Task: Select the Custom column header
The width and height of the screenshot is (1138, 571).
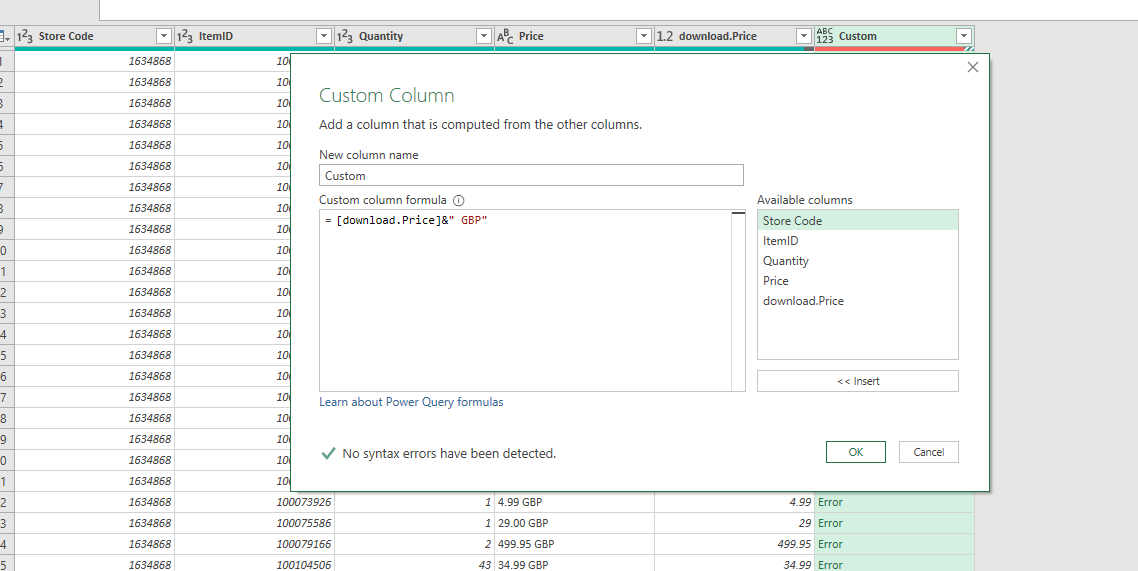Action: [x=894, y=36]
